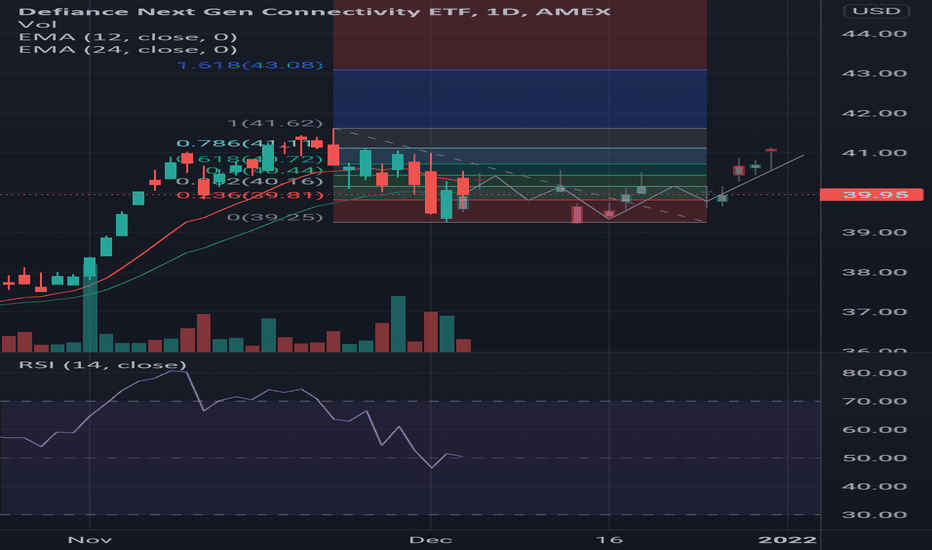Click the EMA (12, close, 0) legend

tap(128, 37)
